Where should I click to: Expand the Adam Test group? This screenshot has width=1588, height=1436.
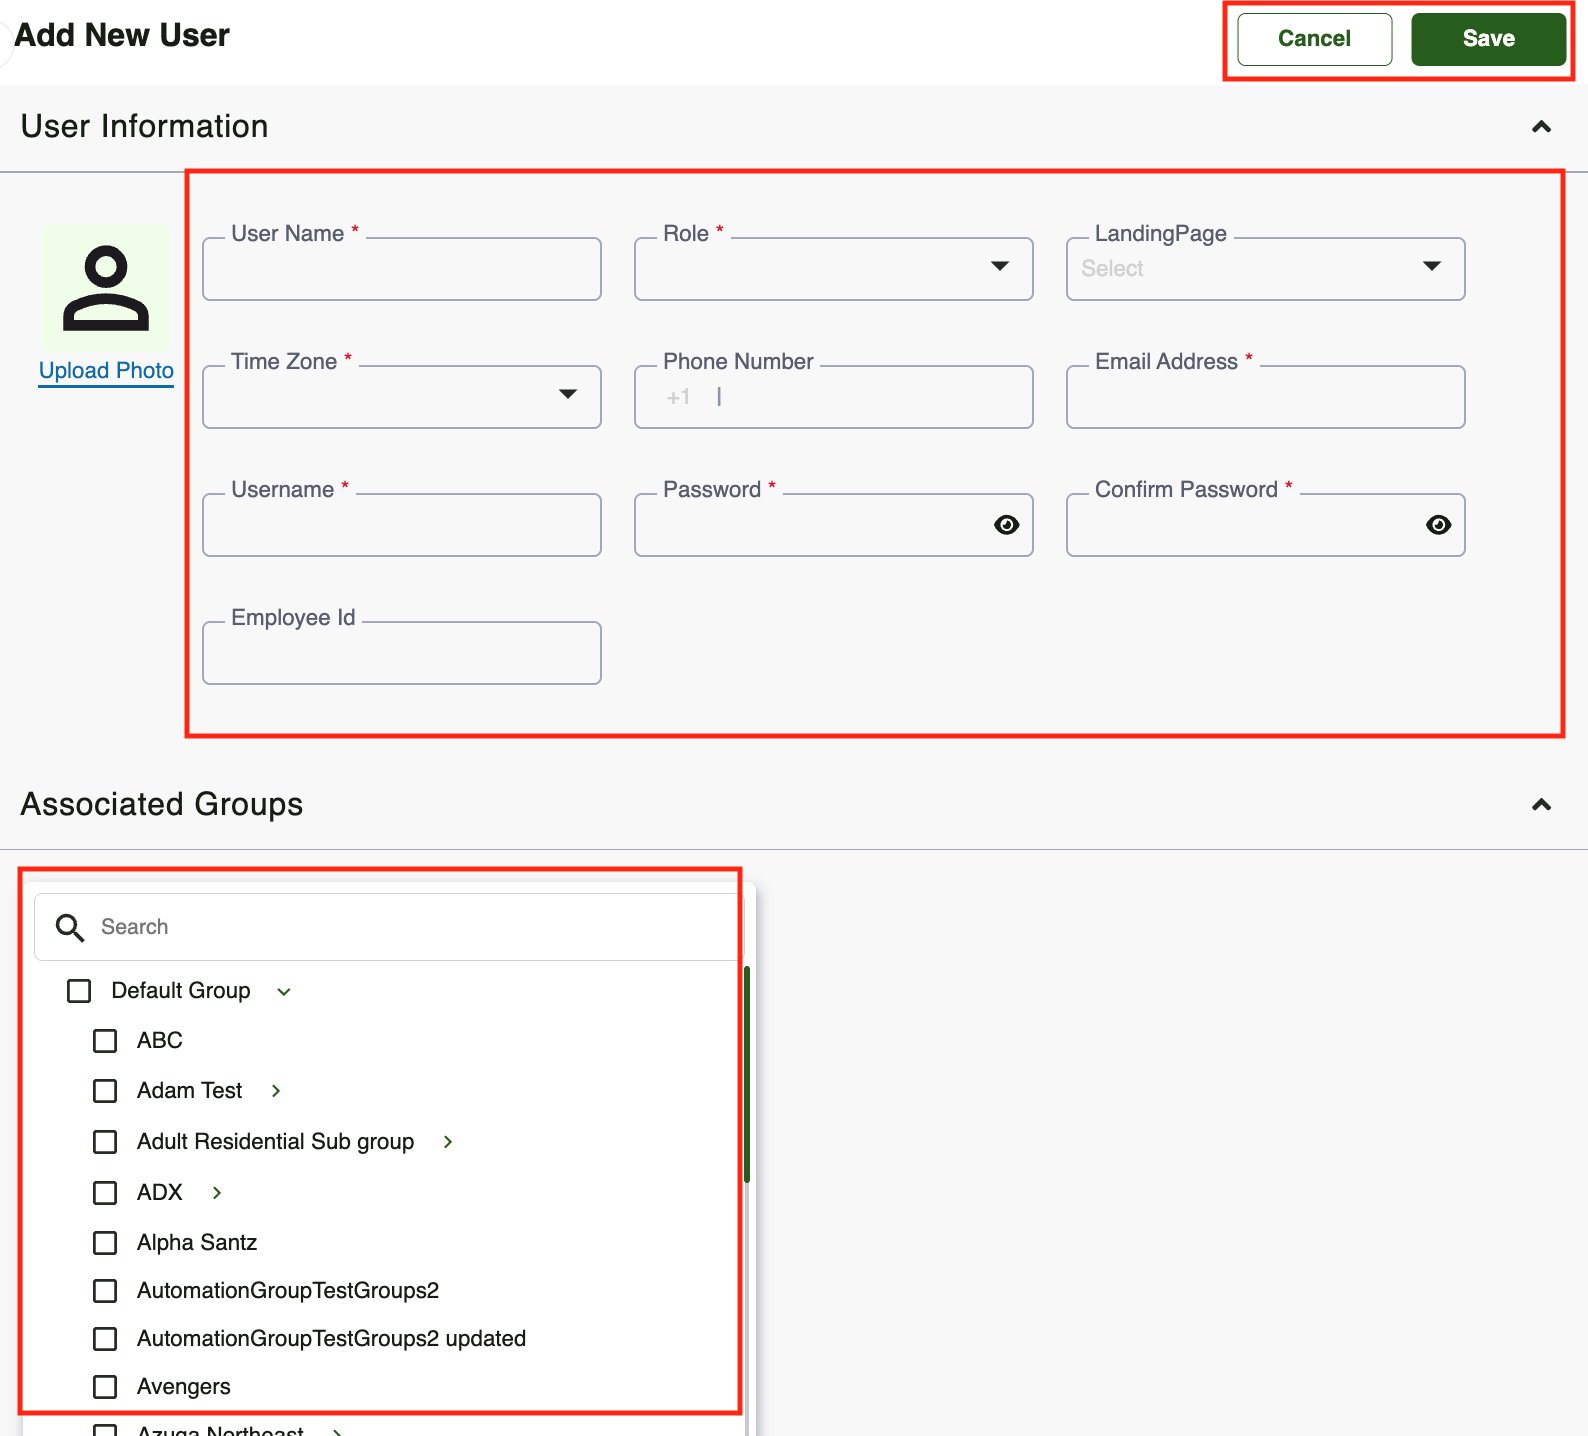pyautogui.click(x=276, y=1091)
